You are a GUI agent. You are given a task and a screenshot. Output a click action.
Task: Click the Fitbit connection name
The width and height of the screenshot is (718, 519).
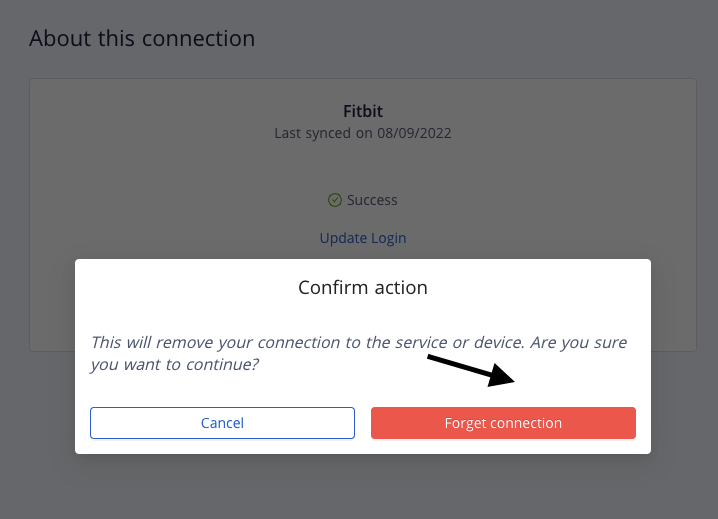click(363, 111)
